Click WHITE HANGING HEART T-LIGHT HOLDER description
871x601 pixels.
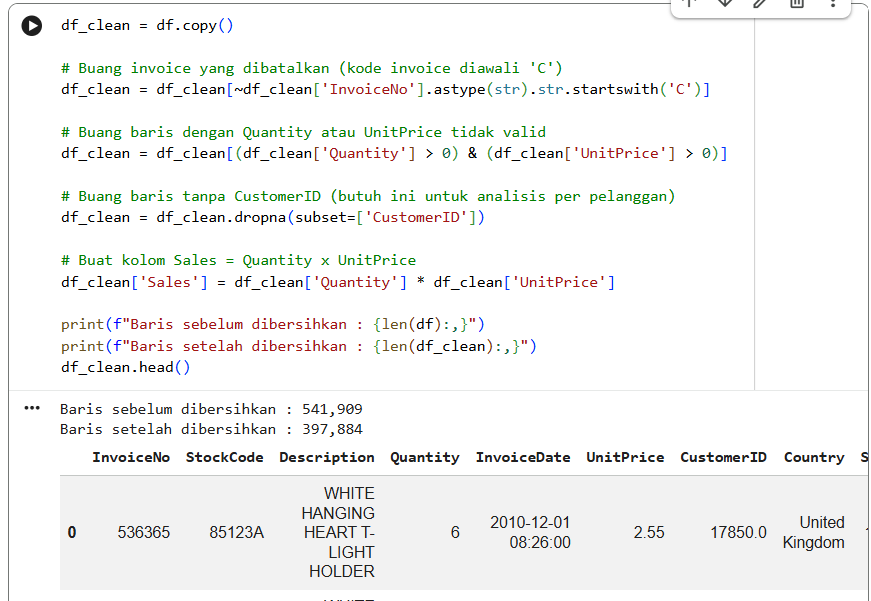[338, 532]
